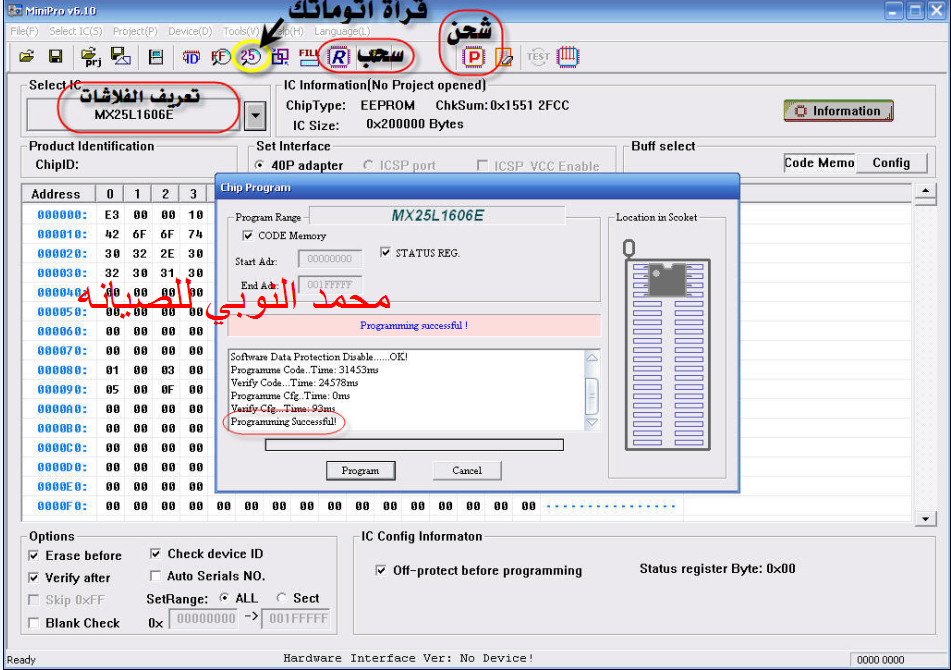The width and height of the screenshot is (951, 670).
Task: Click the R read chip icon
Action: click(x=338, y=57)
